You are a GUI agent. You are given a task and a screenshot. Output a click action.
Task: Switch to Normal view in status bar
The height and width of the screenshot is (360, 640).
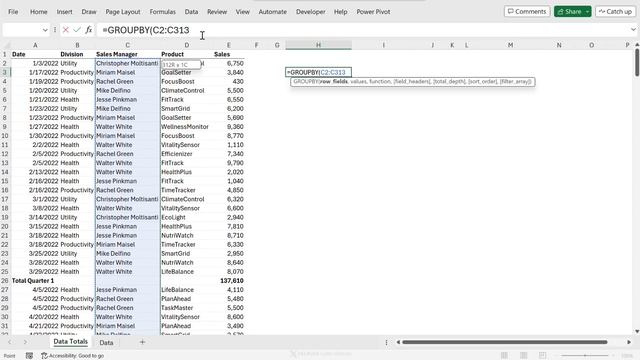pos(504,356)
